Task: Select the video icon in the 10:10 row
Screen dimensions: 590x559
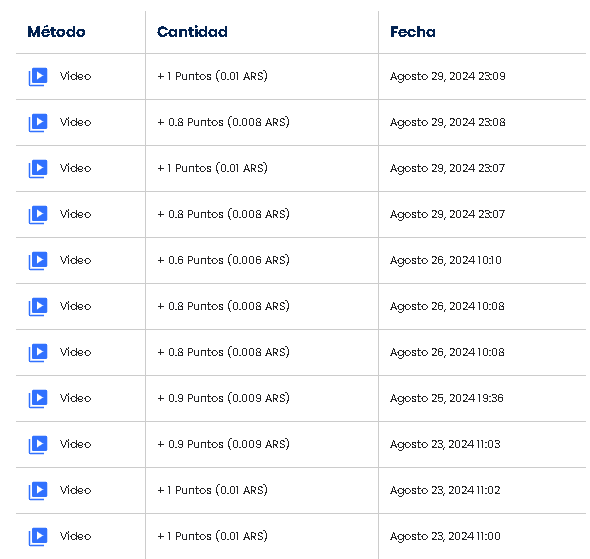Action: click(x=38, y=261)
